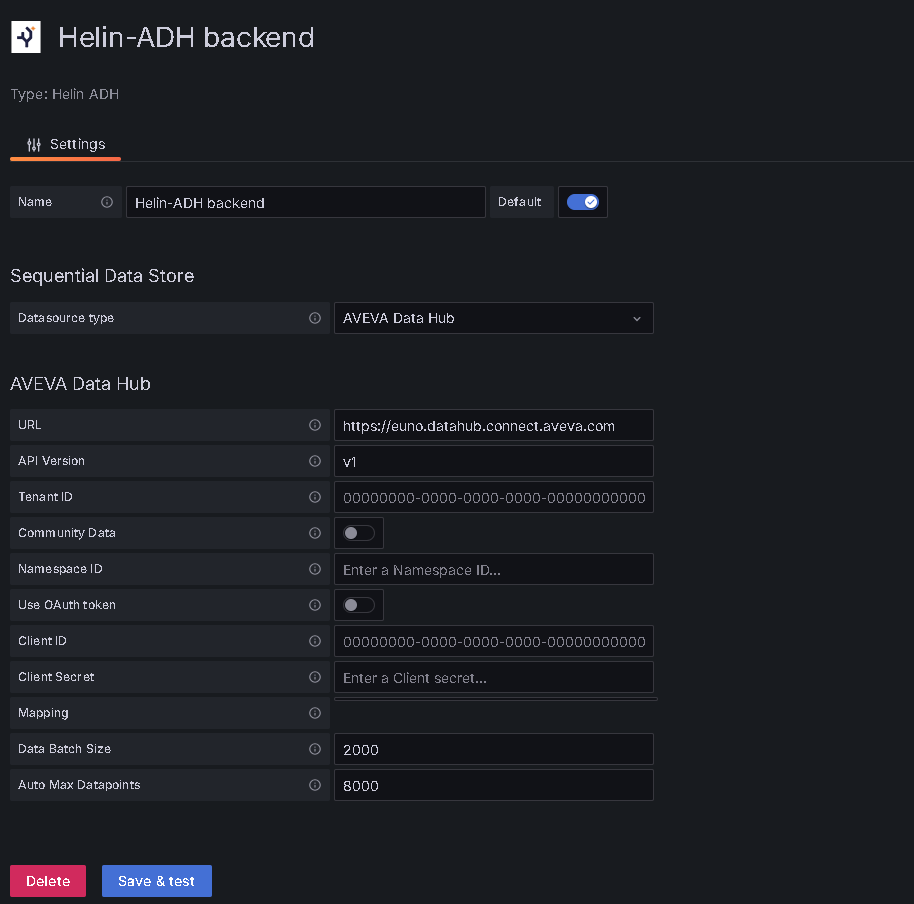
Task: Turn off the Default datasource toggle
Action: [583, 202]
